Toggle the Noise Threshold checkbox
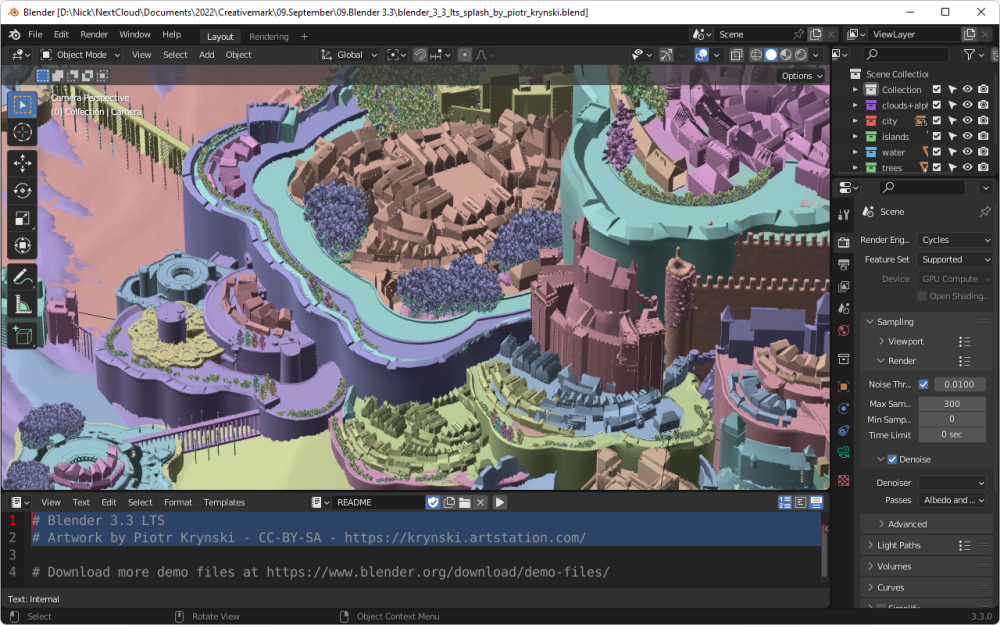 pyautogui.click(x=923, y=384)
